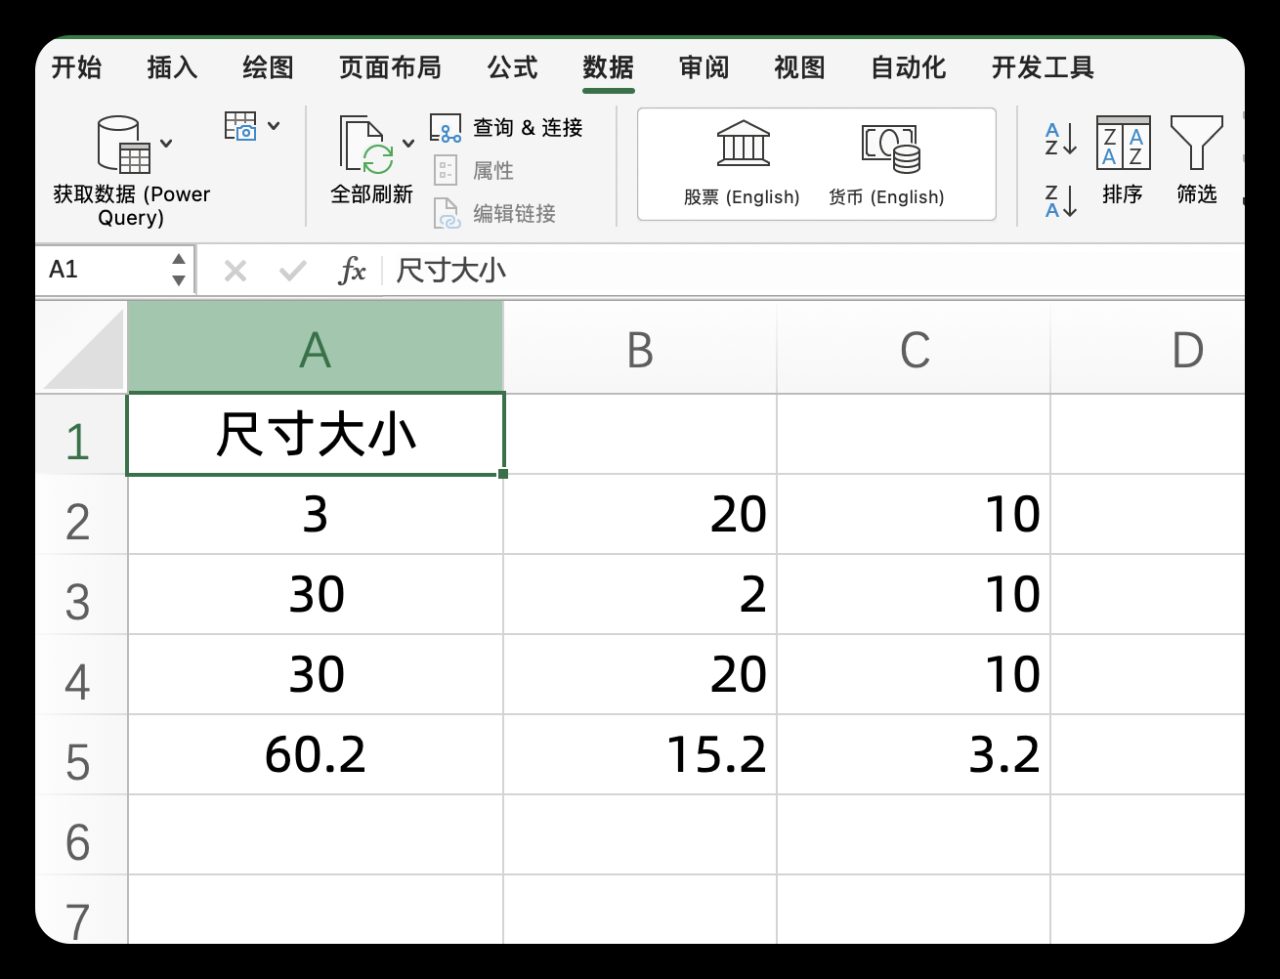
Task: Confirm entry with the checkmark icon
Action: point(293,270)
